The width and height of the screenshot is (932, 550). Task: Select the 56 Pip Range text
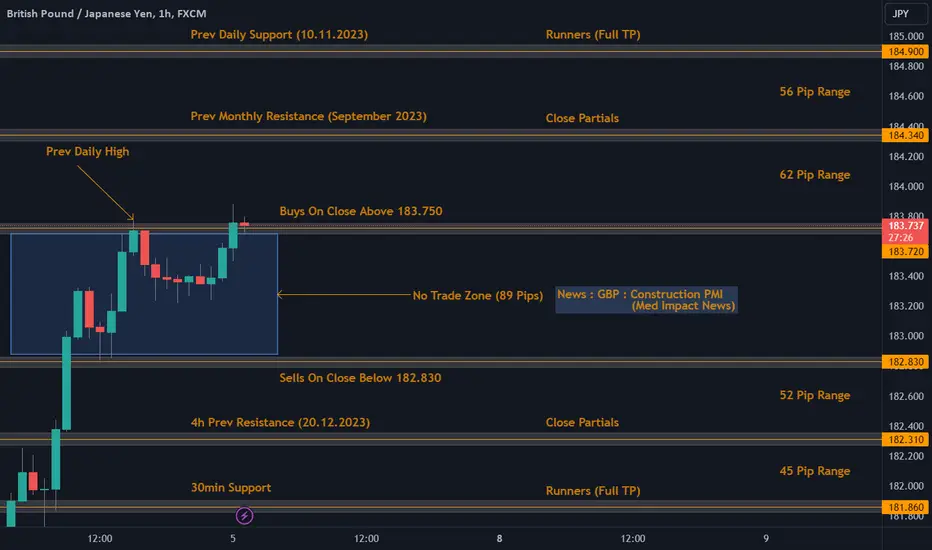[814, 92]
